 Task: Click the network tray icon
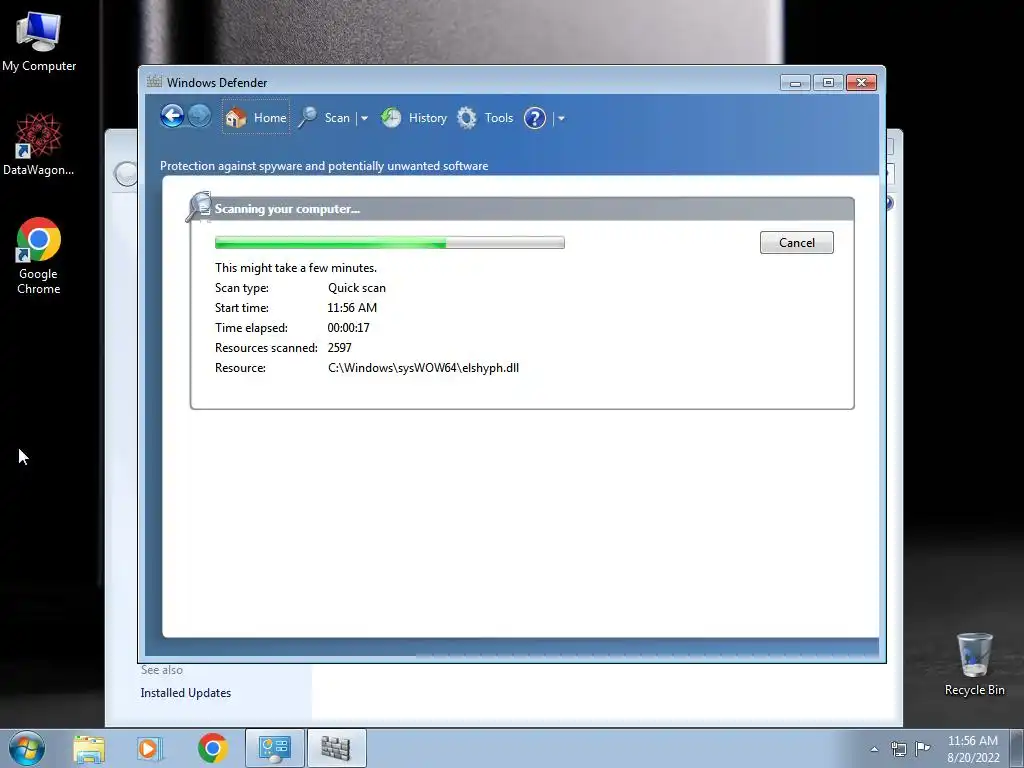pyautogui.click(x=899, y=749)
